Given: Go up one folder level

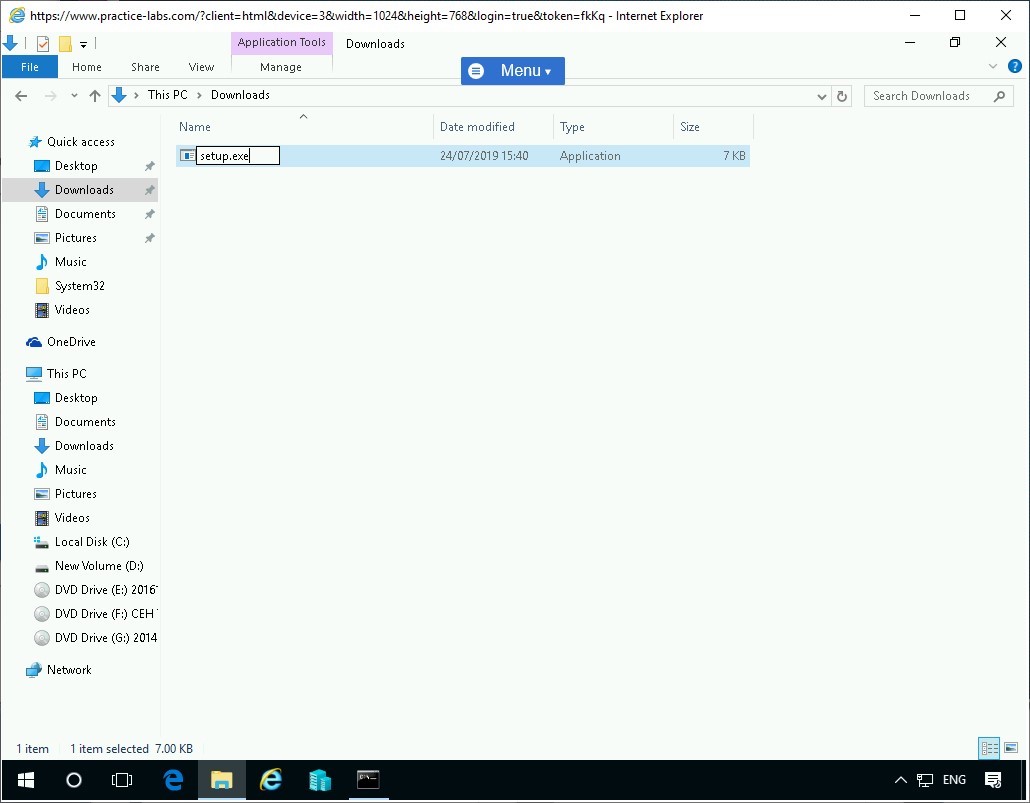Looking at the screenshot, I should 95,96.
